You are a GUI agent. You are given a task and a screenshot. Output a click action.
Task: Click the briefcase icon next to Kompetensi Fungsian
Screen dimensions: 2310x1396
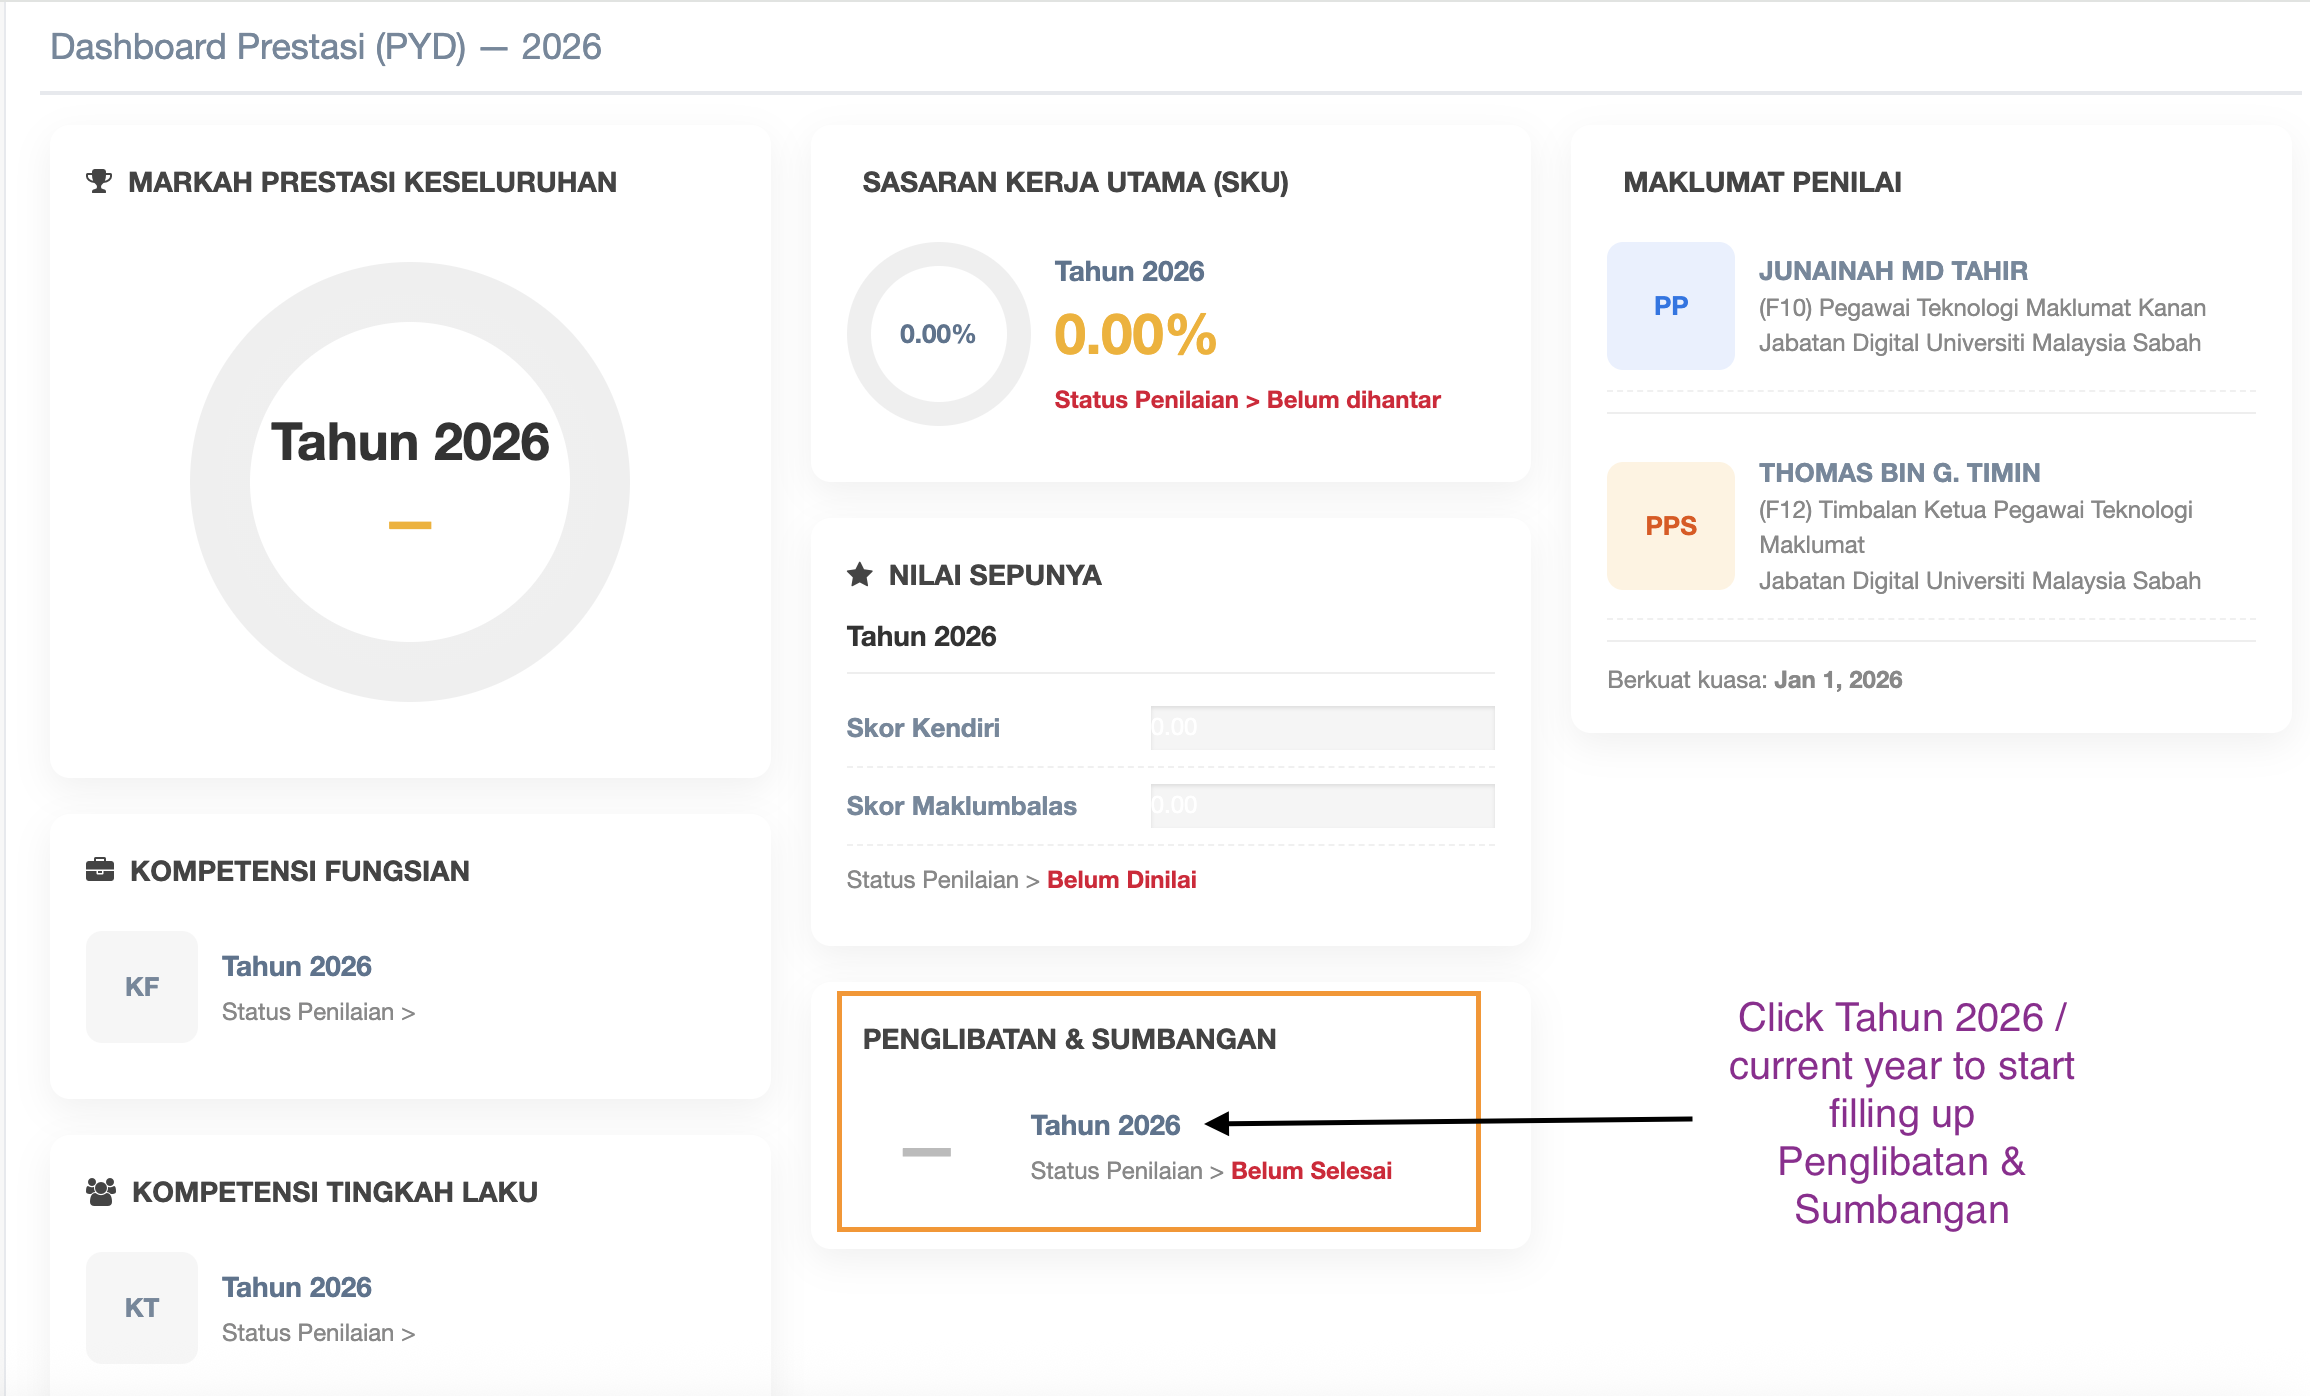(x=100, y=870)
